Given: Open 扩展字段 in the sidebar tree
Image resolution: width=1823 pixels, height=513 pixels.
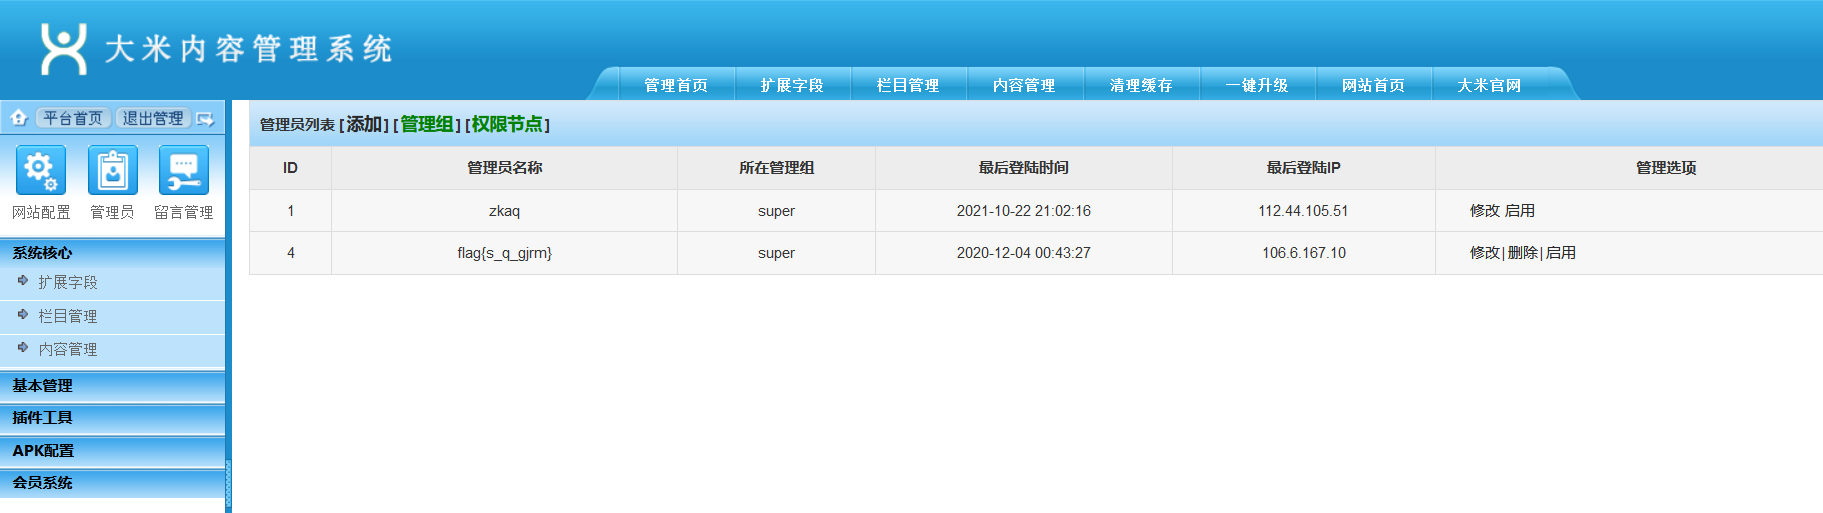Looking at the screenshot, I should click(68, 283).
